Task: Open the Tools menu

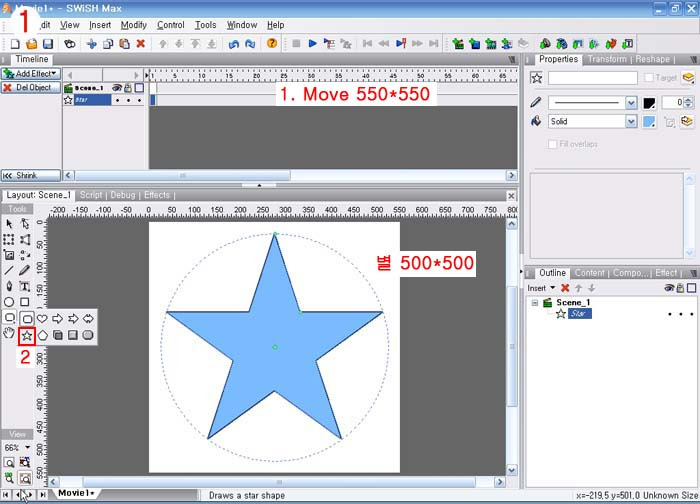Action: point(205,25)
